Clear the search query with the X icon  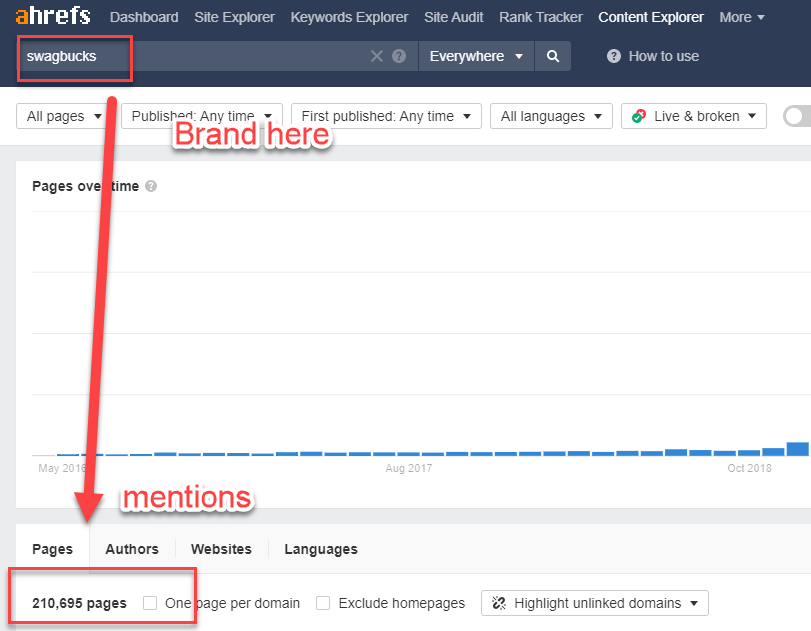pyautogui.click(x=378, y=56)
